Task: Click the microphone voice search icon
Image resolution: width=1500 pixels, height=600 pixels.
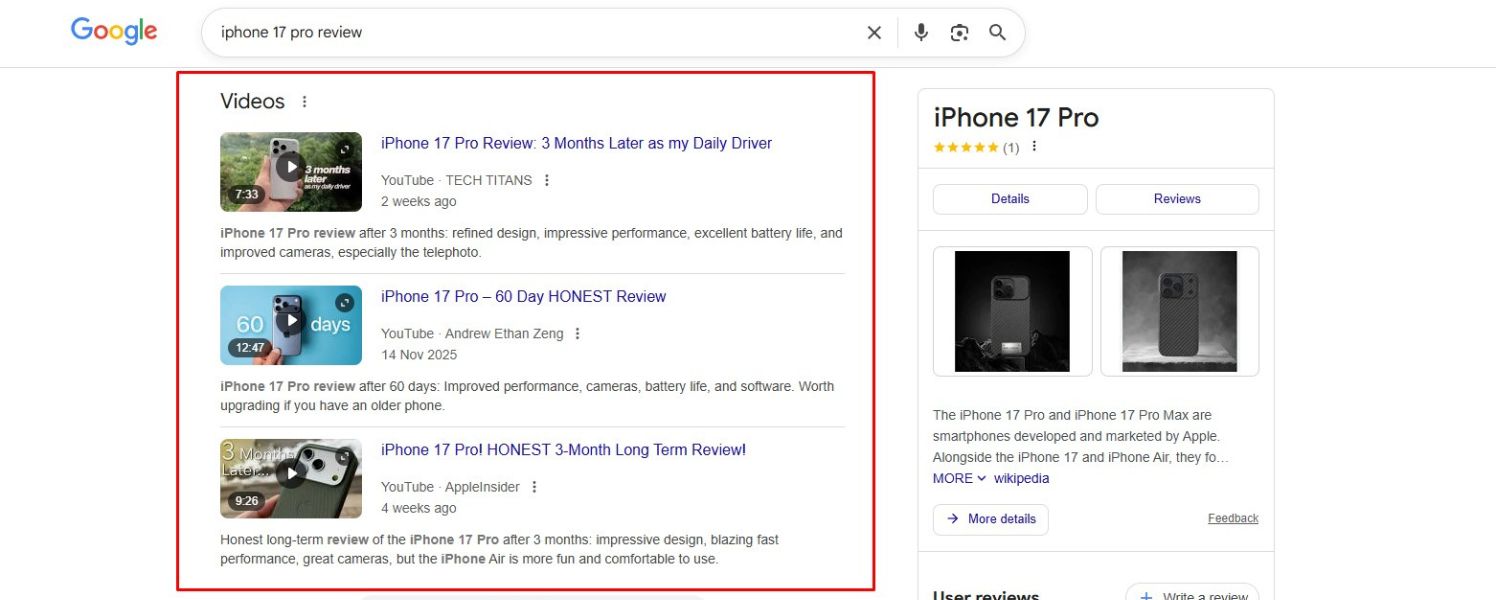Action: 920,32
